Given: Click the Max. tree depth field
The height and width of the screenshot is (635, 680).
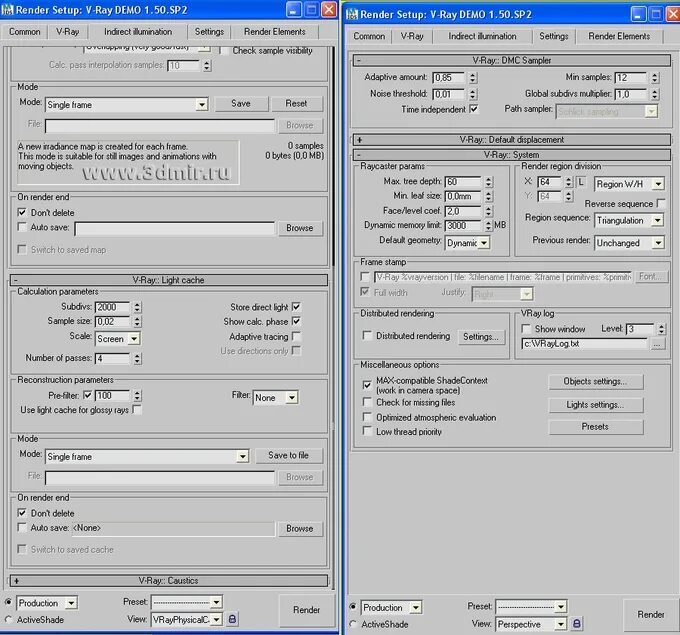Looking at the screenshot, I should pyautogui.click(x=463, y=181).
